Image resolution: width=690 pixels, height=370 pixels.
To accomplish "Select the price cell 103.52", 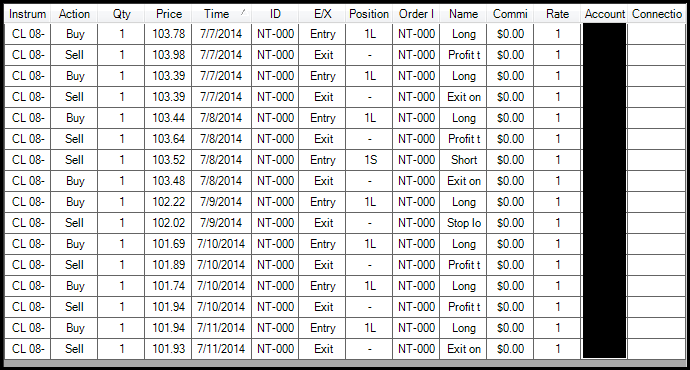I will pyautogui.click(x=168, y=160).
